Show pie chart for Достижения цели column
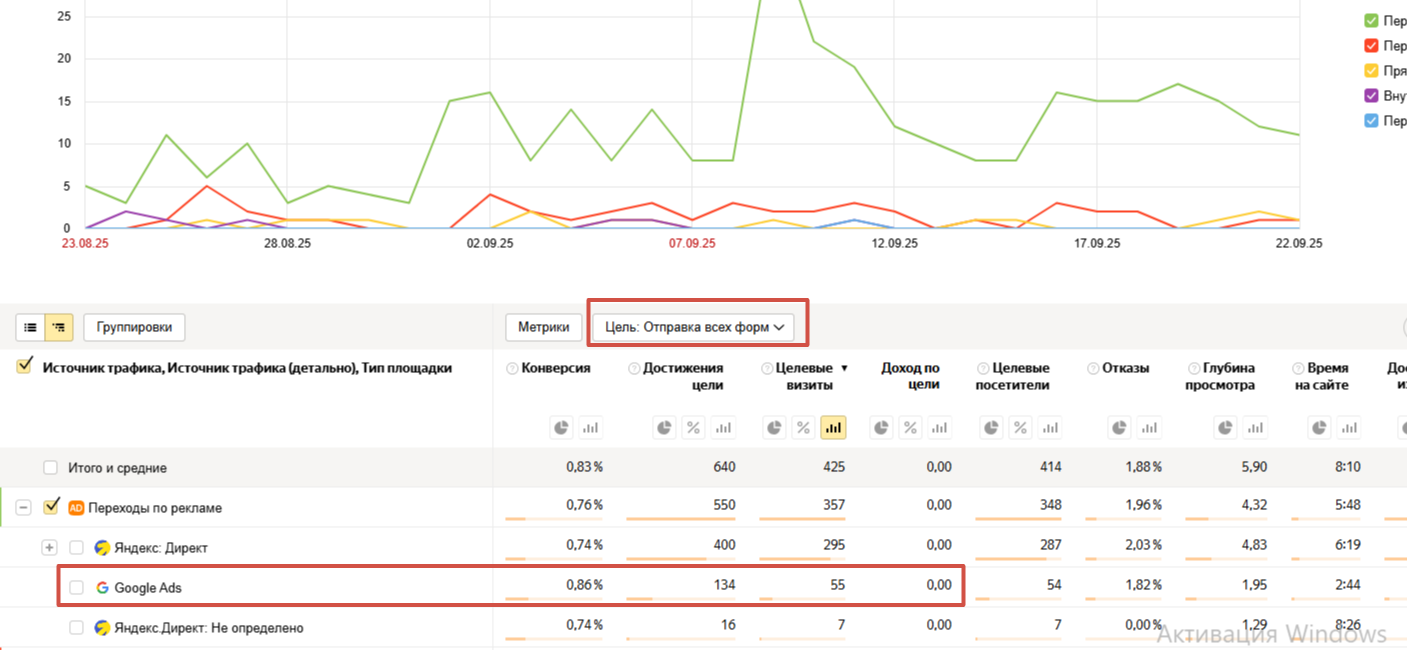 click(665, 428)
